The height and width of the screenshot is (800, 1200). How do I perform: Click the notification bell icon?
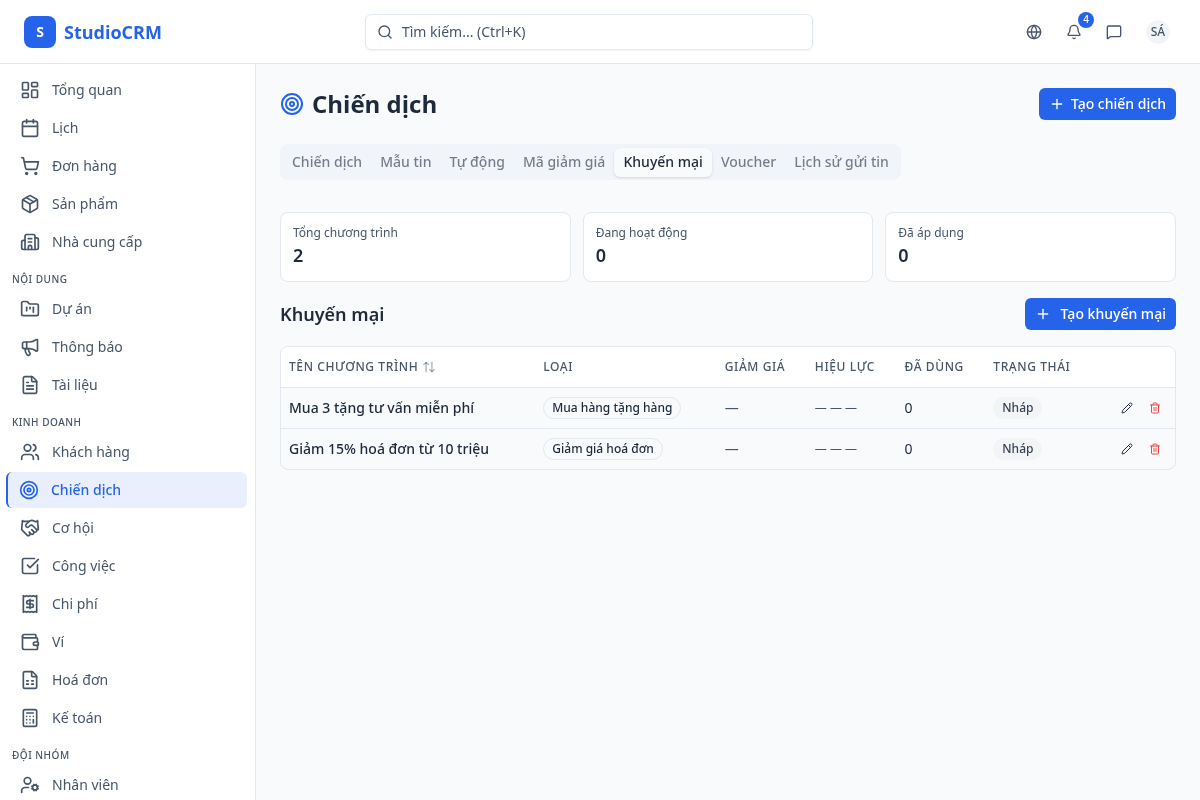pos(1074,32)
